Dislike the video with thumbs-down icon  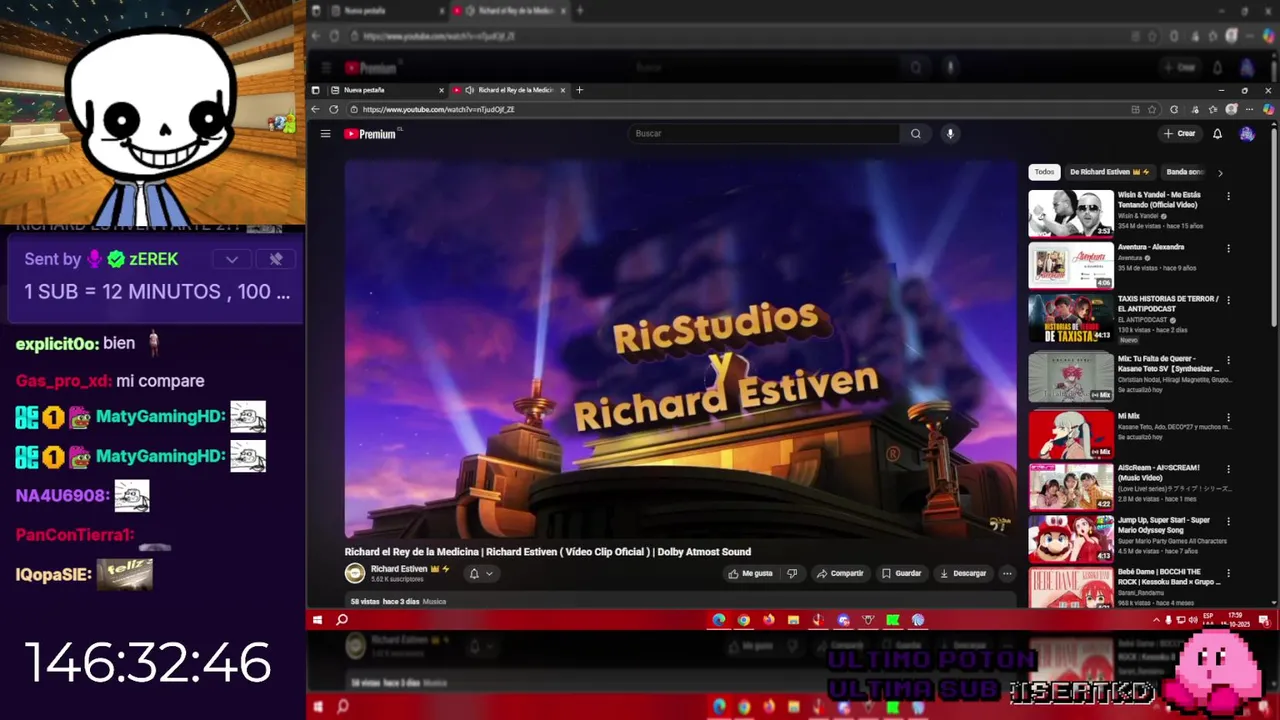[x=792, y=573]
